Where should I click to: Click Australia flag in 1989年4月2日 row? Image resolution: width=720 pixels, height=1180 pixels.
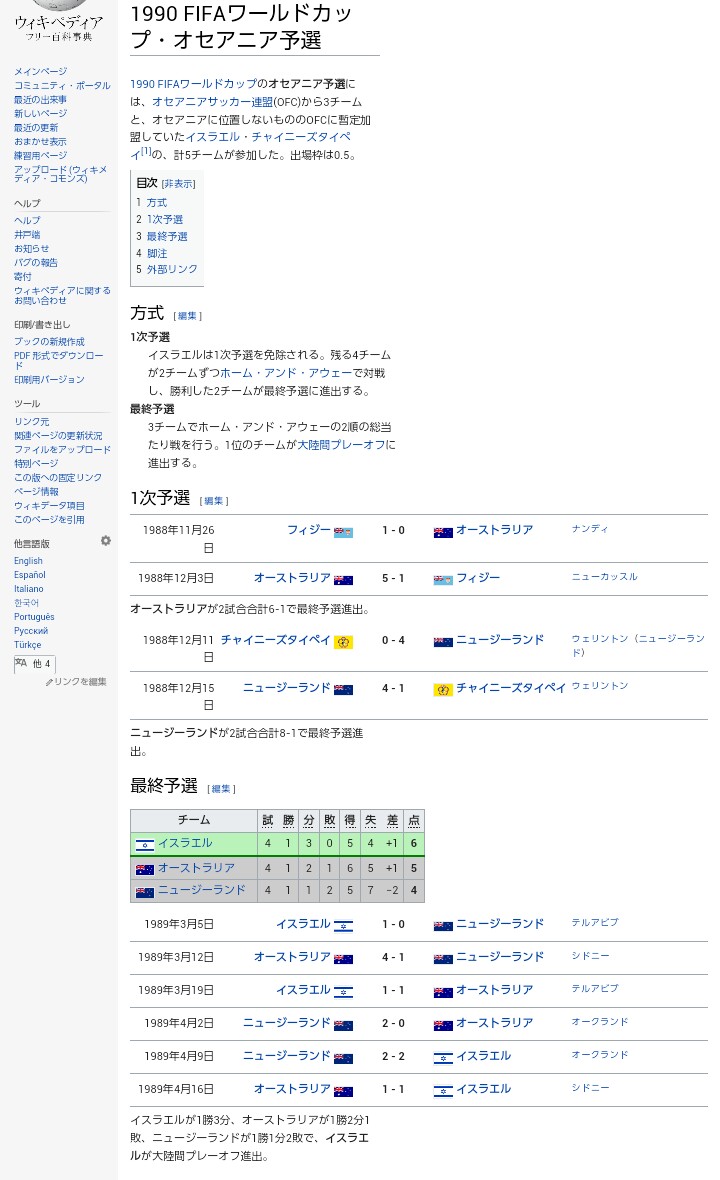click(443, 1026)
